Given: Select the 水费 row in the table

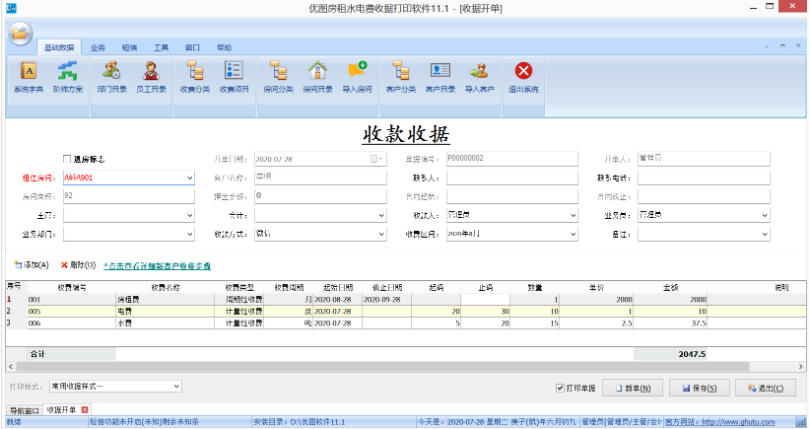Looking at the screenshot, I should [x=406, y=323].
